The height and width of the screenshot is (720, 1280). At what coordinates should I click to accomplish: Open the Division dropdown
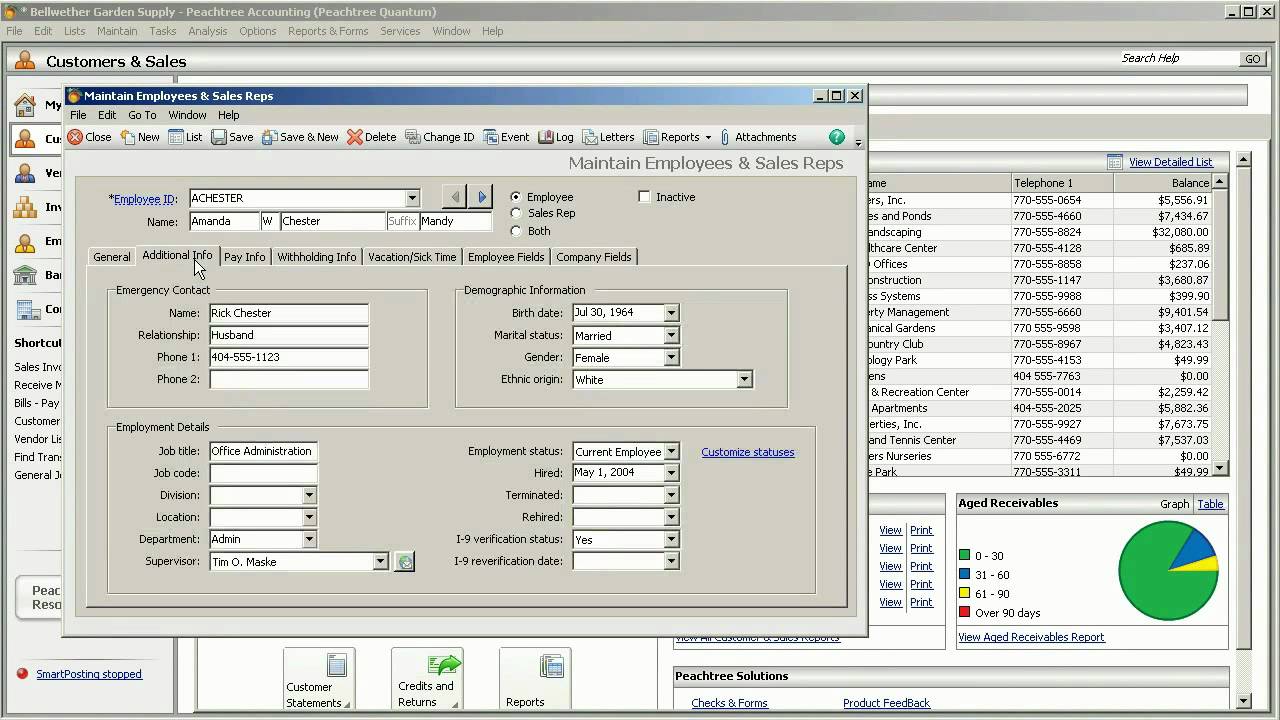pyautogui.click(x=309, y=495)
